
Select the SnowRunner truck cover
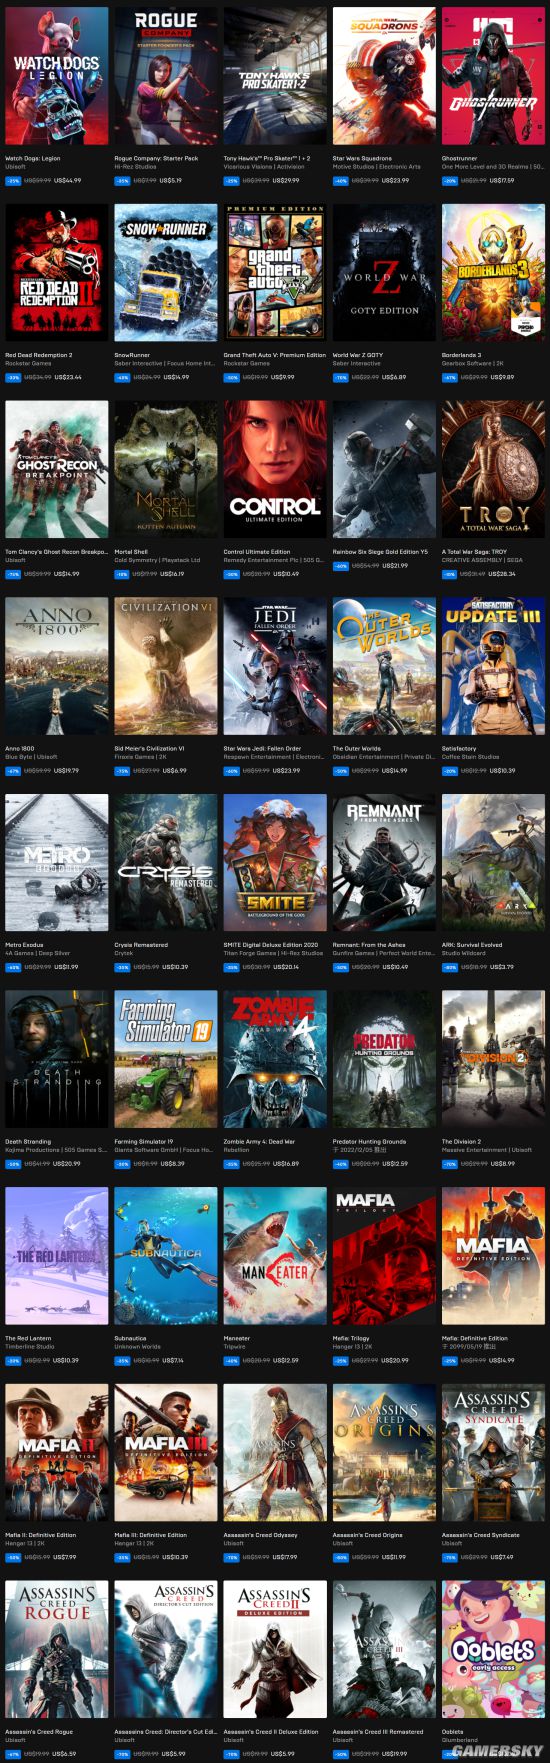tap(166, 273)
